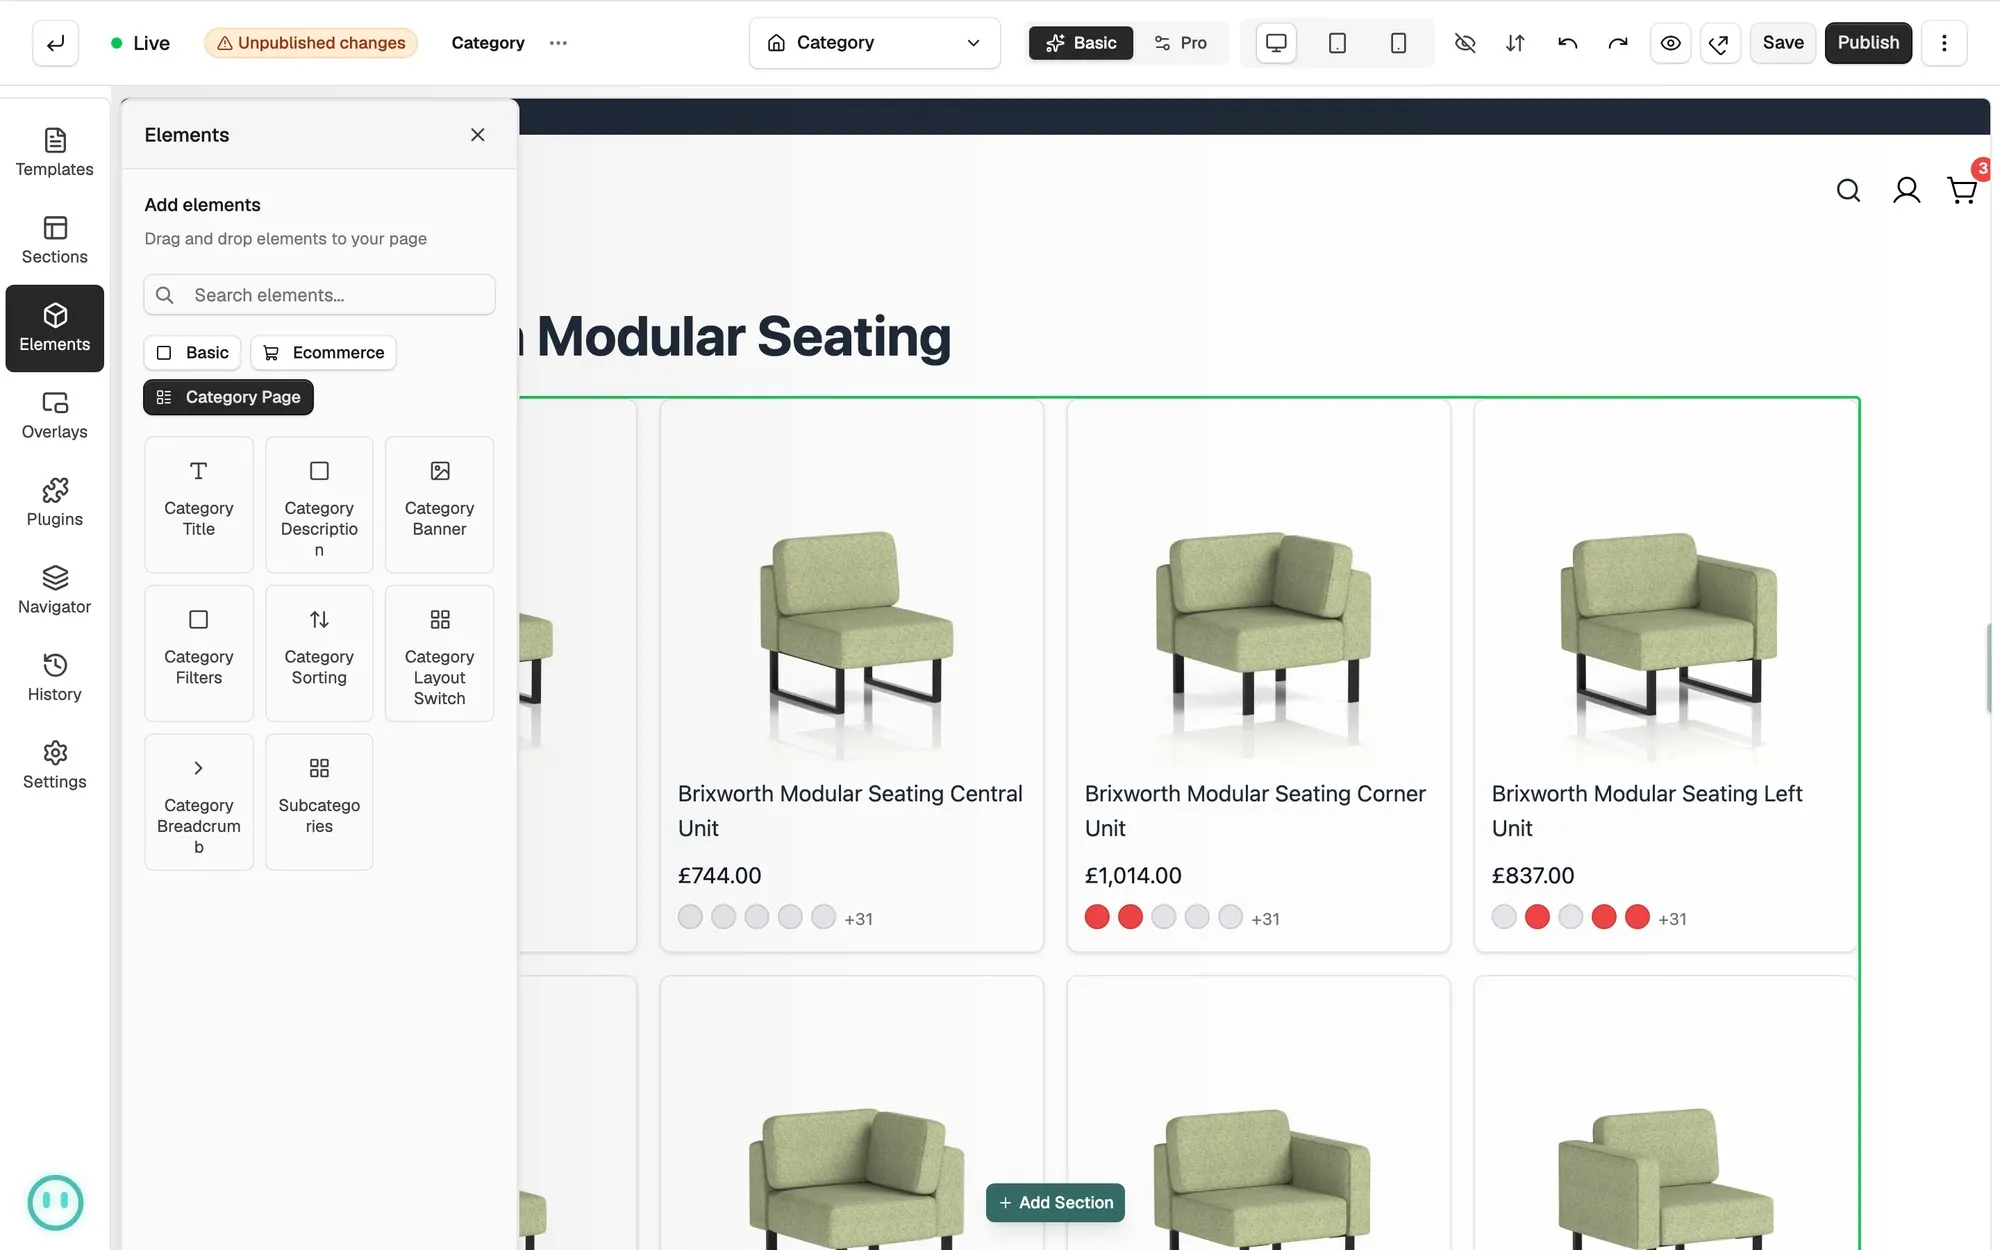Toggle hidden elements visibility icon
Viewport: 2000px width, 1250px height.
1464,43
